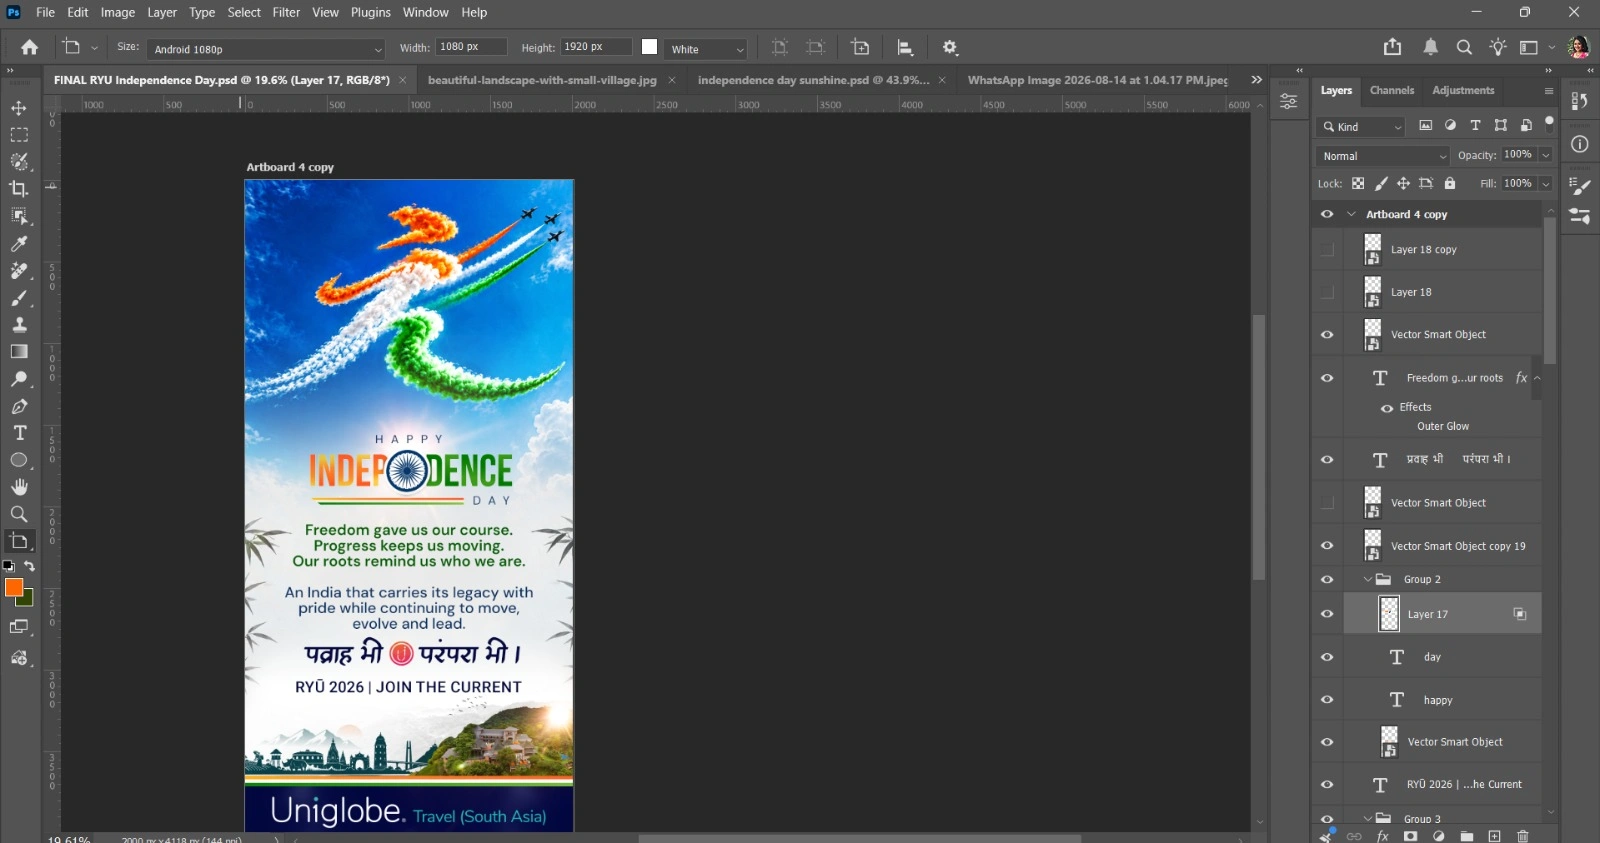
Task: Open the artboard settings gear icon
Action: 950,47
